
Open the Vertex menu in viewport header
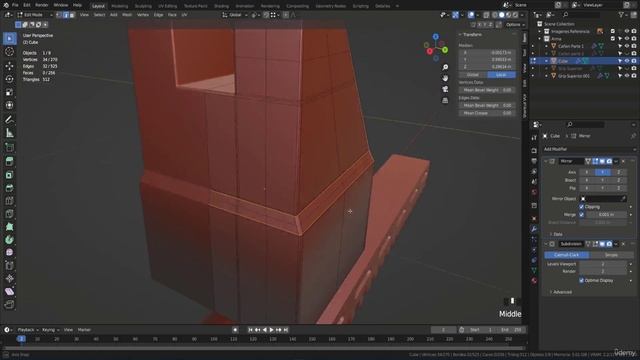pyautogui.click(x=143, y=15)
